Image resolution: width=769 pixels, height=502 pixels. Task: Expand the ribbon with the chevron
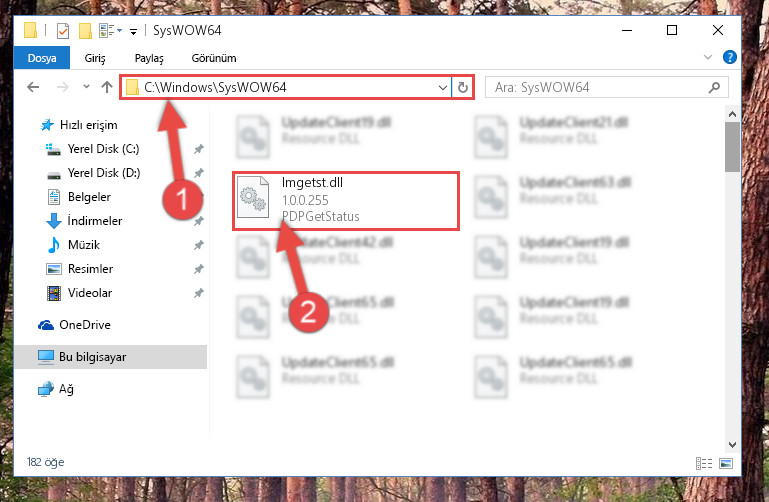pyautogui.click(x=708, y=57)
